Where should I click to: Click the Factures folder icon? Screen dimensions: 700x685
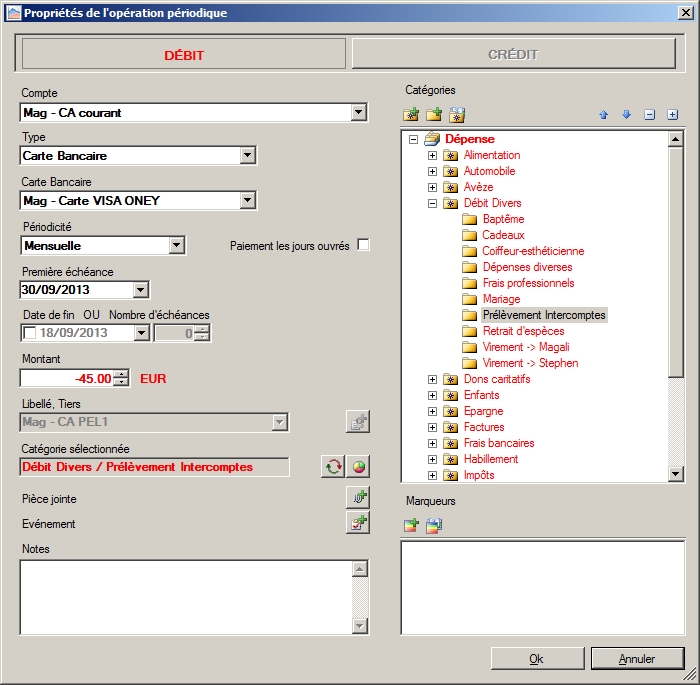tap(450, 427)
